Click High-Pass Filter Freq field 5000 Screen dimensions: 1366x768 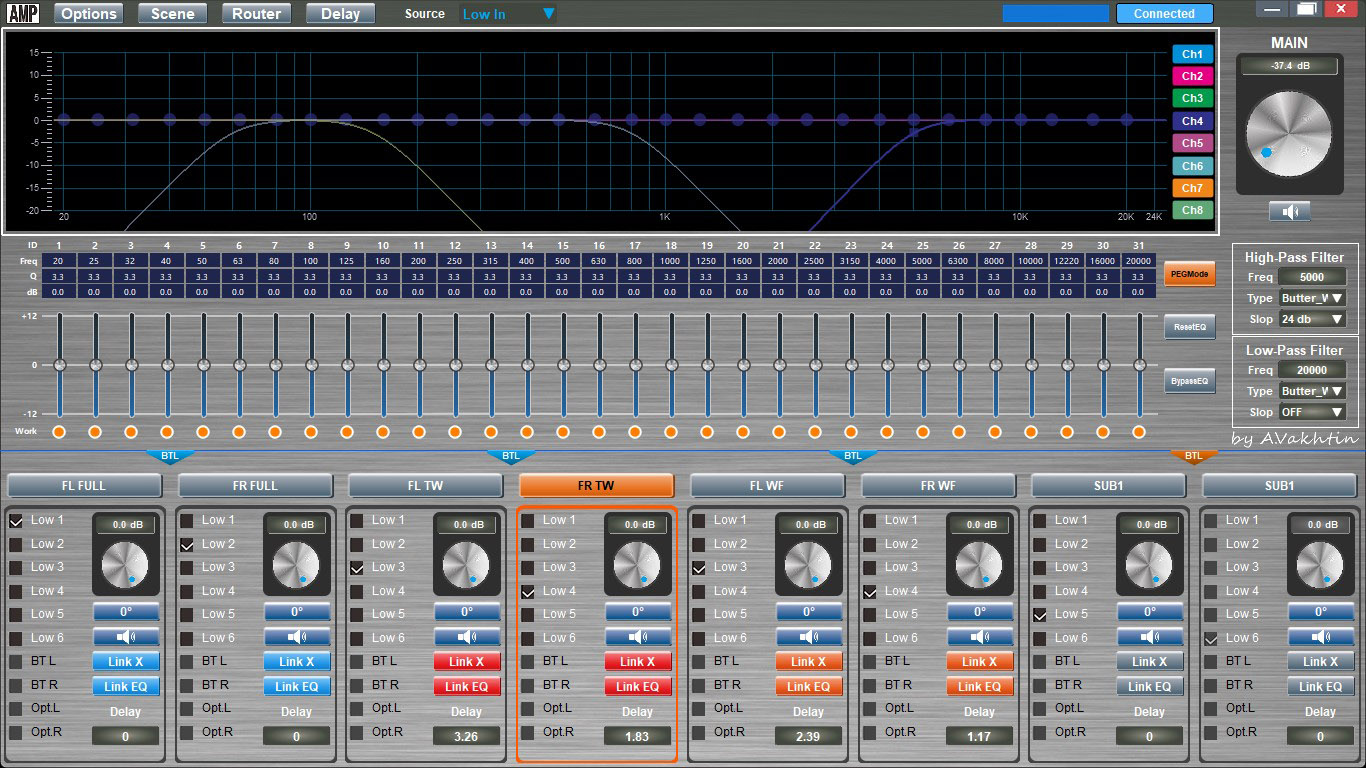tap(1311, 277)
